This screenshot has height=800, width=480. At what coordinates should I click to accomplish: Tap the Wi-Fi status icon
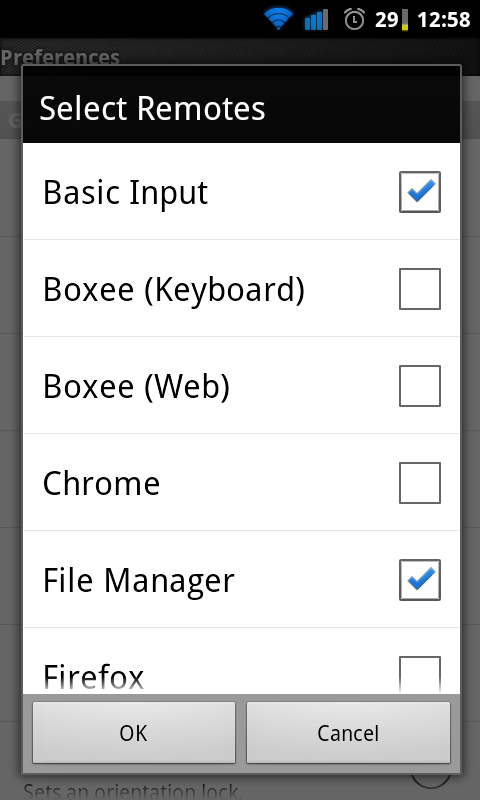pos(278,19)
